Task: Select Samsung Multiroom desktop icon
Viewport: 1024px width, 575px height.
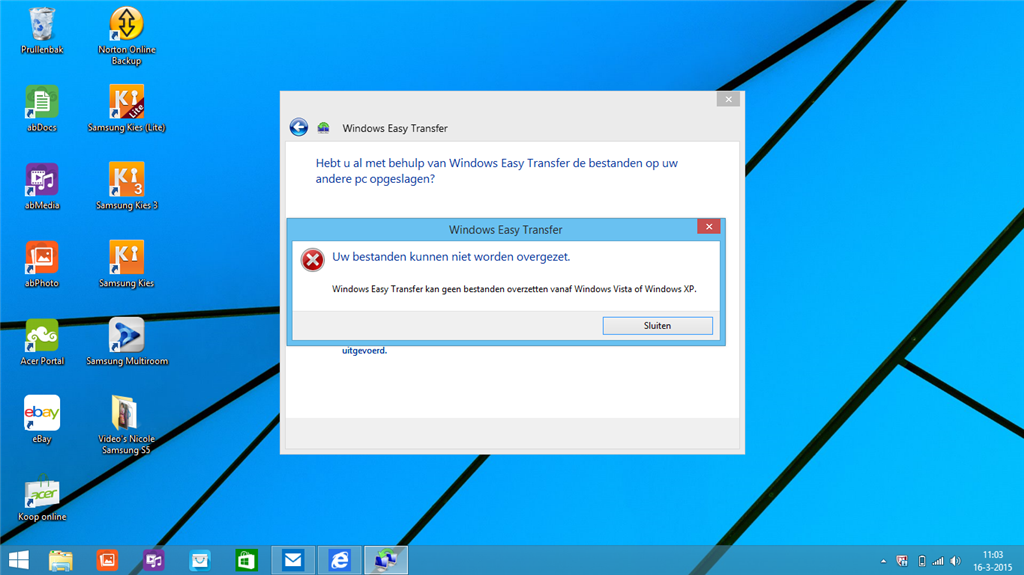Action: 127,342
